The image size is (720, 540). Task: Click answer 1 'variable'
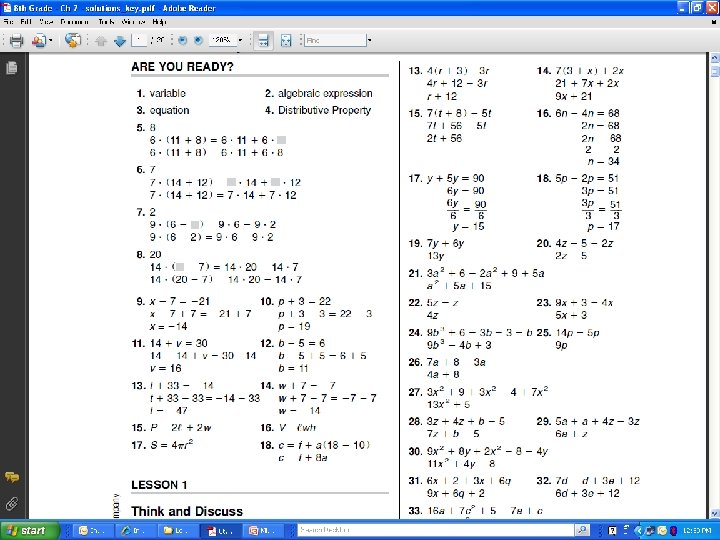point(168,93)
